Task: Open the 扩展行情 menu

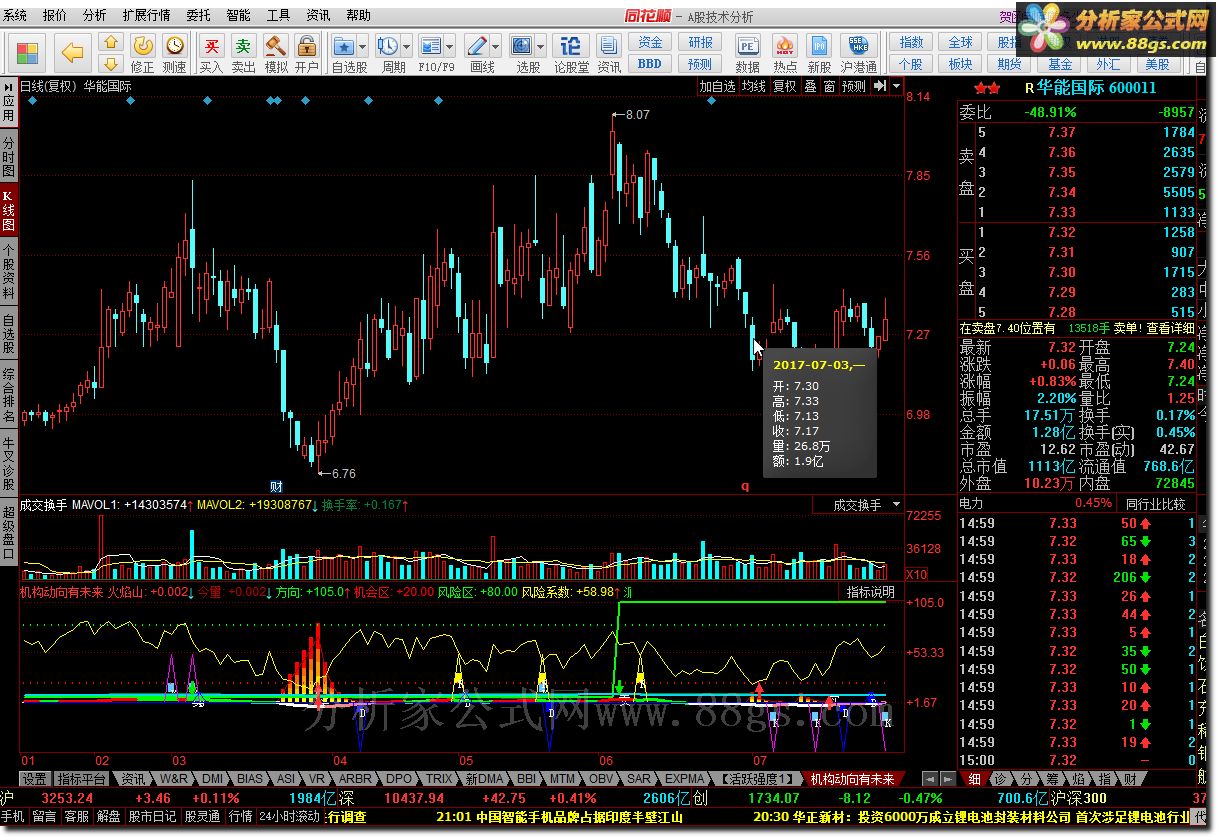Action: click(x=146, y=15)
